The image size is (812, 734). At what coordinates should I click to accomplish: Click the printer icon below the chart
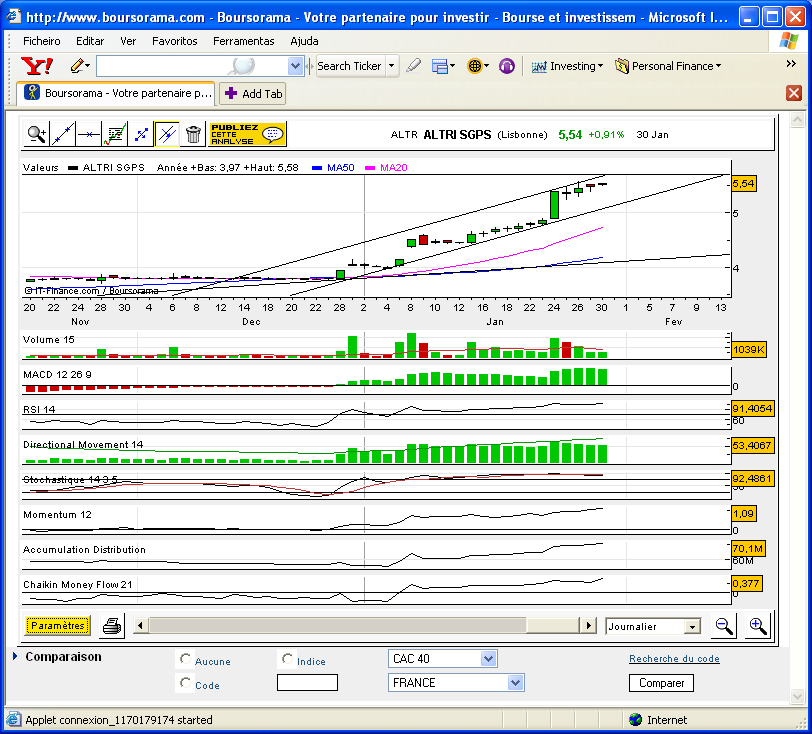pyautogui.click(x=112, y=626)
